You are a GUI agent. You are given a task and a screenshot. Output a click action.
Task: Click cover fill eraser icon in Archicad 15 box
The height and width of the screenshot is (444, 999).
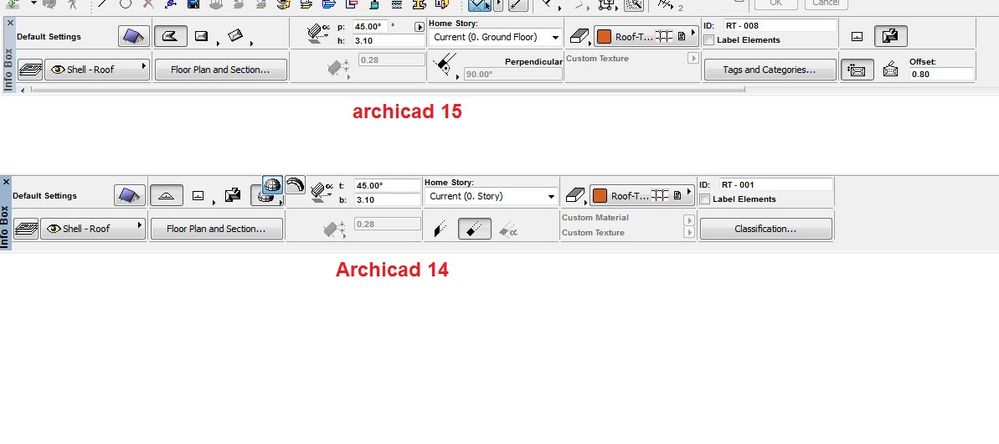click(579, 36)
